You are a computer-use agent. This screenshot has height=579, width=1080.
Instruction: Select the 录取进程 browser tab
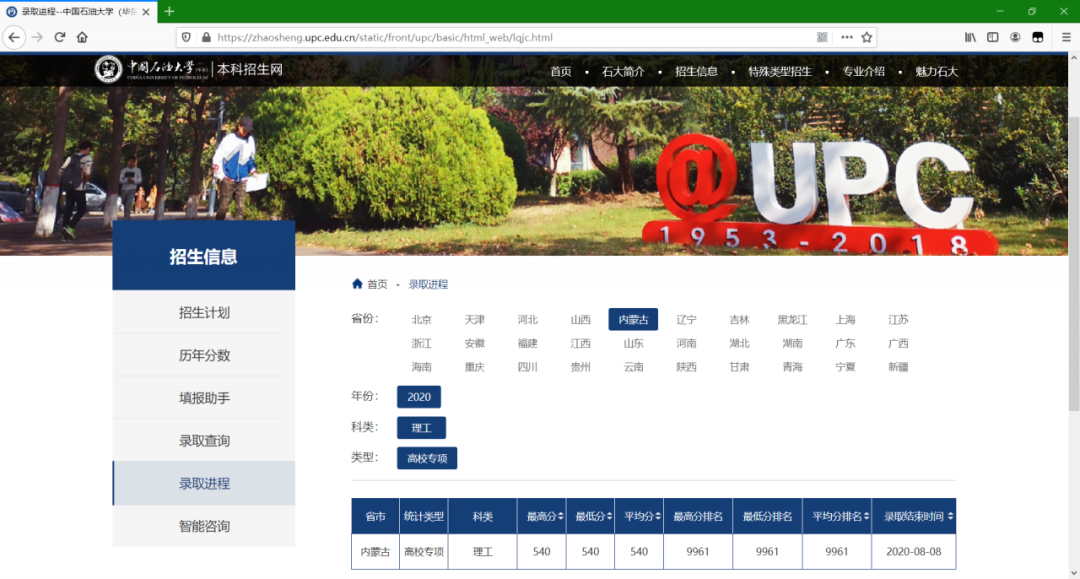pos(70,12)
